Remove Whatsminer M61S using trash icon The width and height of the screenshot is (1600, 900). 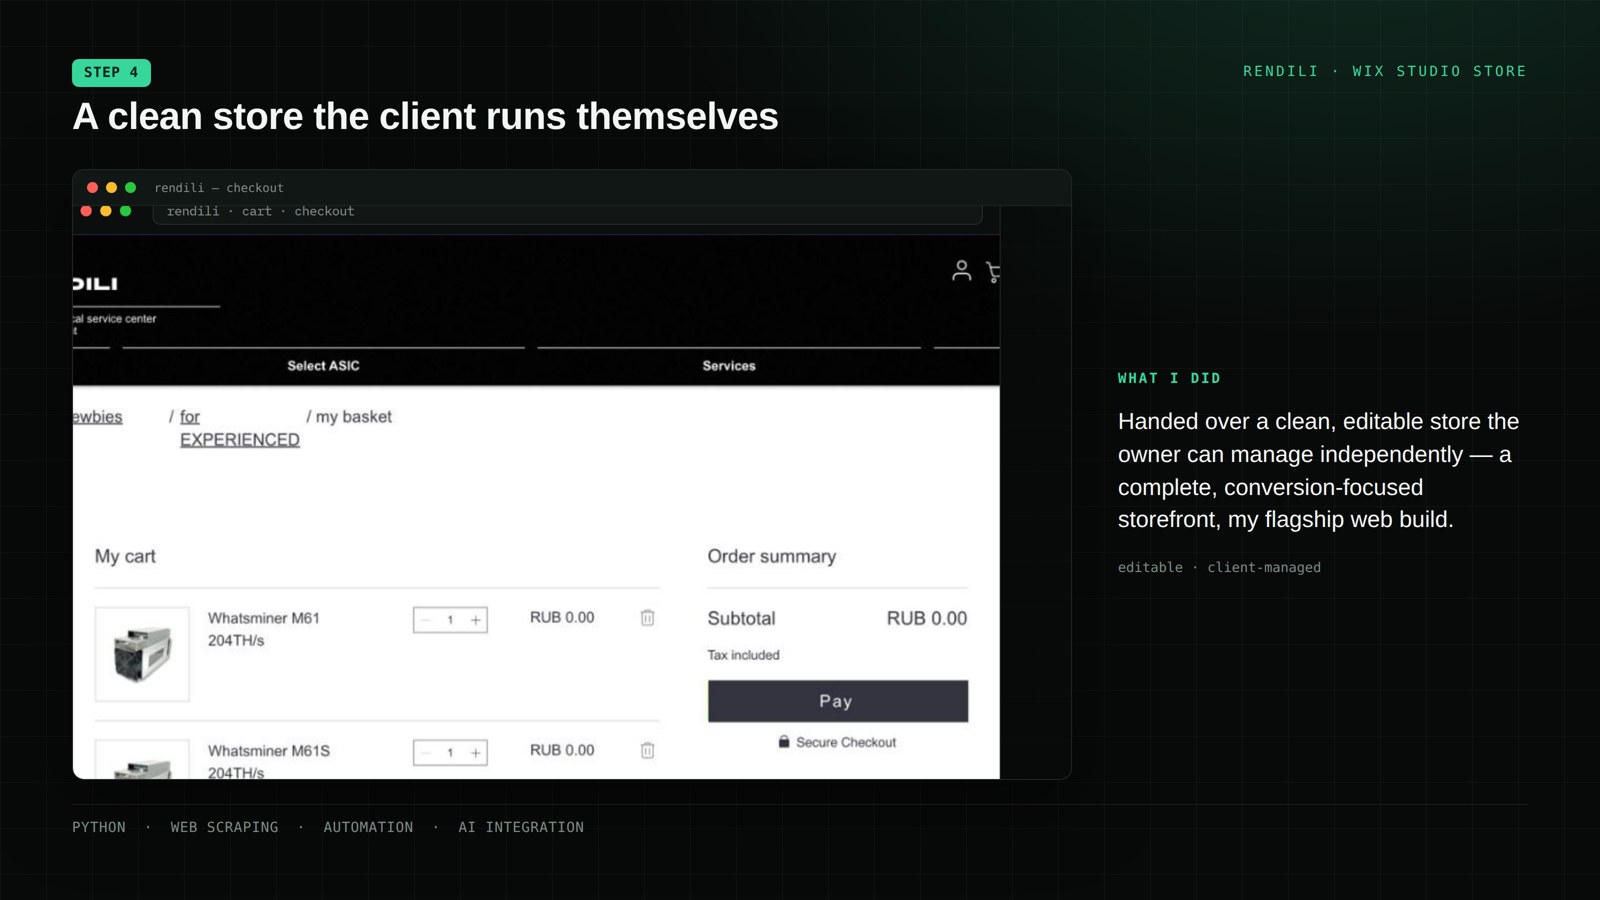[x=647, y=750]
